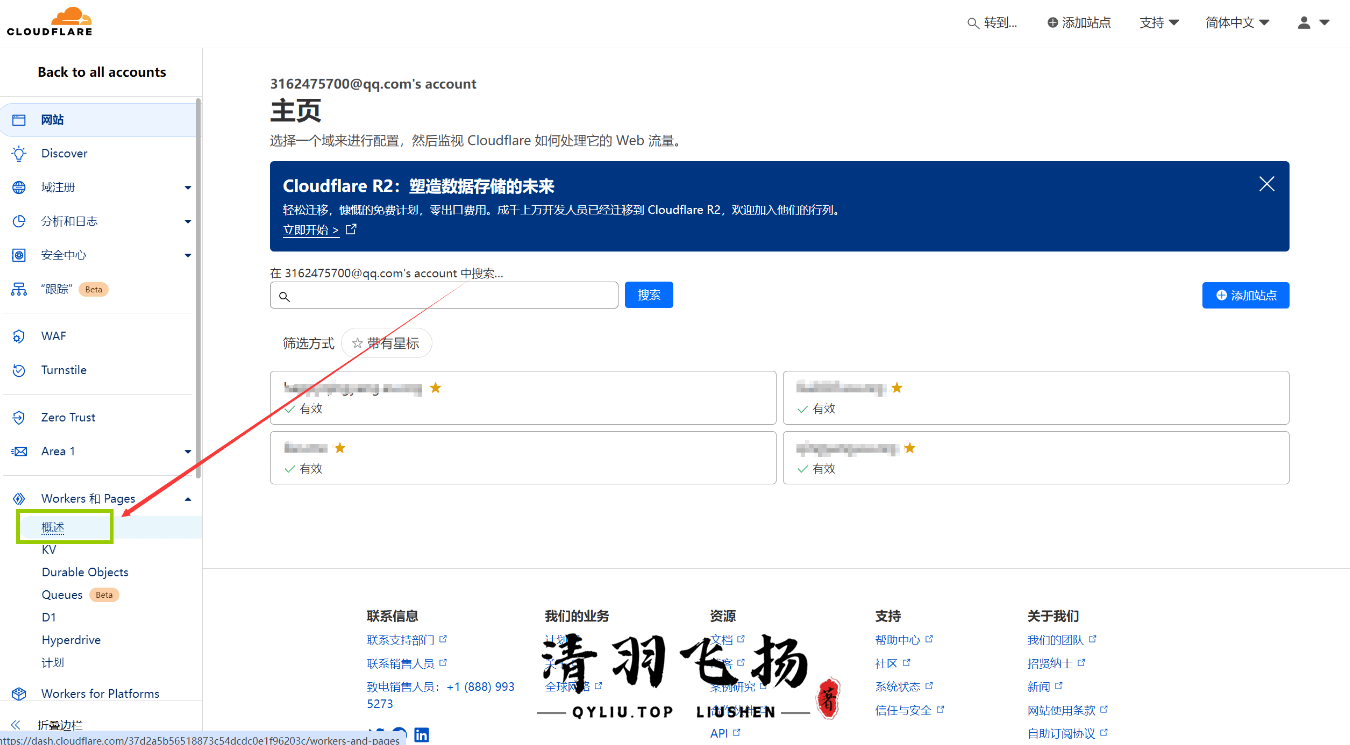Click Back to all accounts
This screenshot has height=745, width=1350.
[x=102, y=72]
